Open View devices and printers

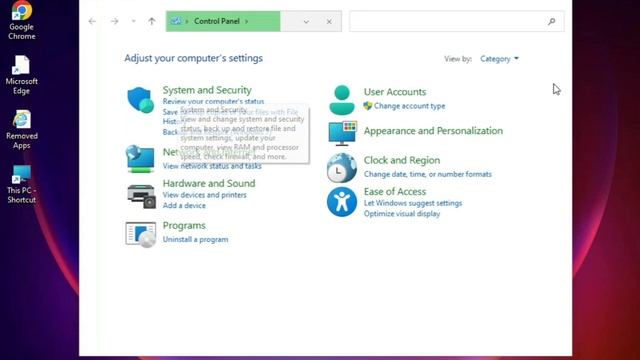[204, 195]
